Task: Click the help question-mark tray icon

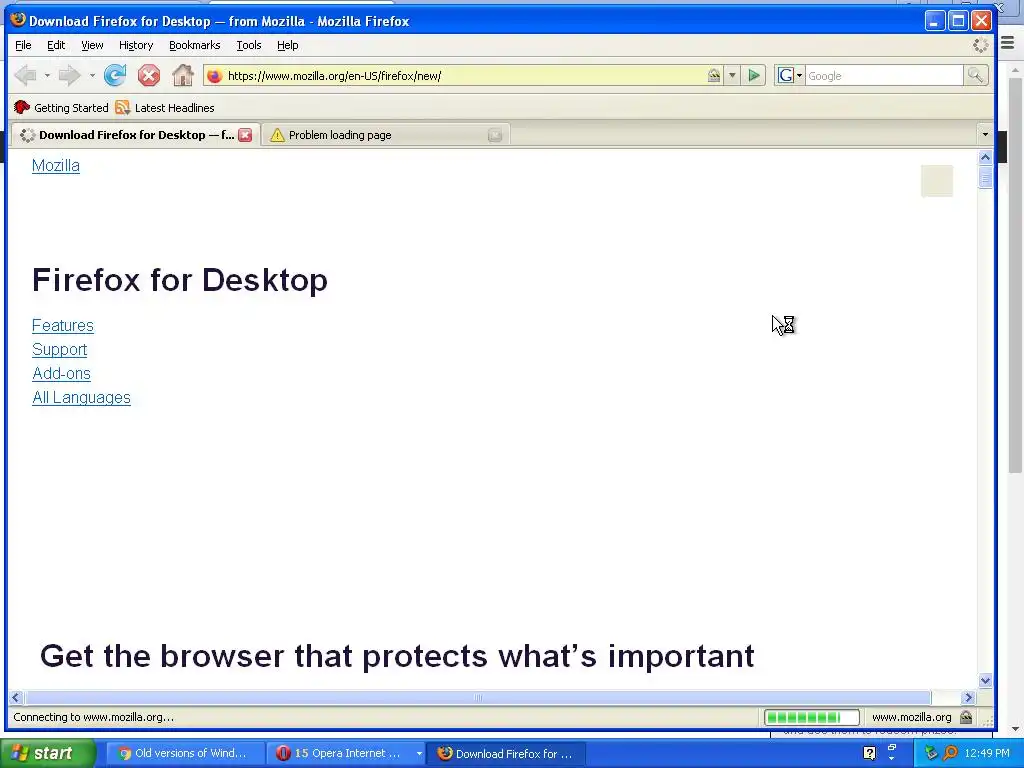Action: coord(869,753)
